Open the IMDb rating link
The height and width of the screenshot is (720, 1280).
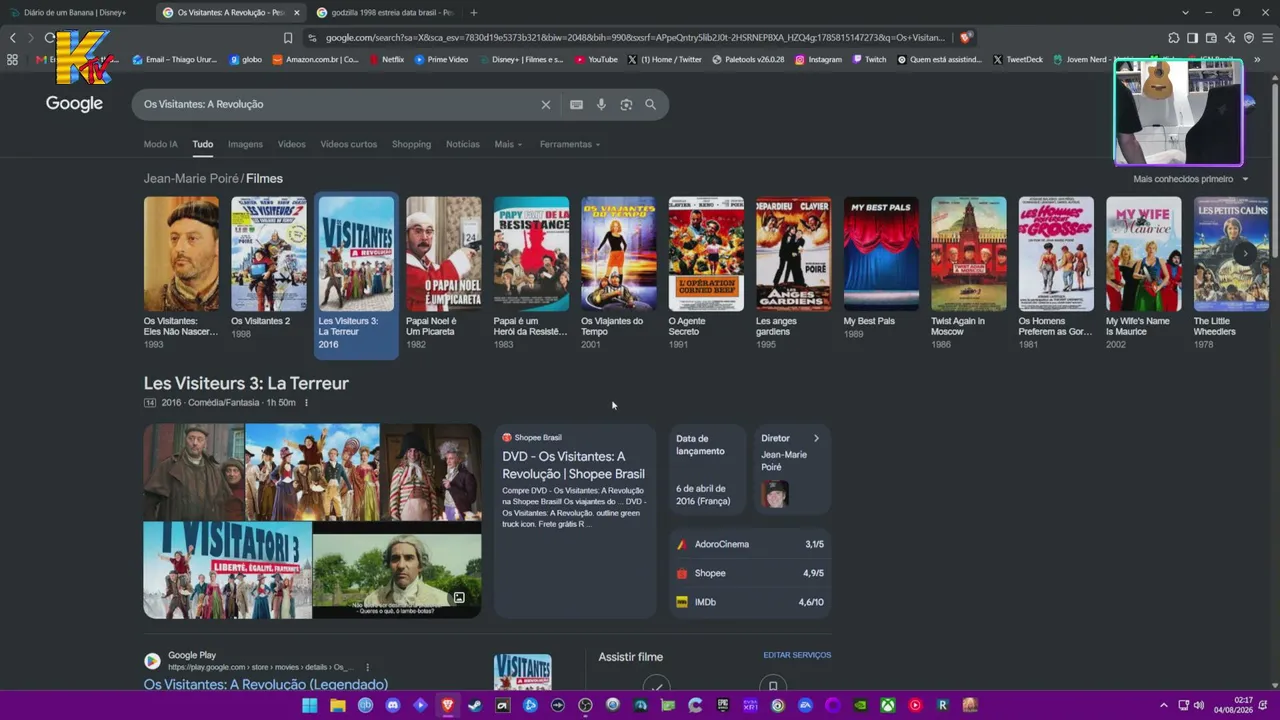point(750,602)
